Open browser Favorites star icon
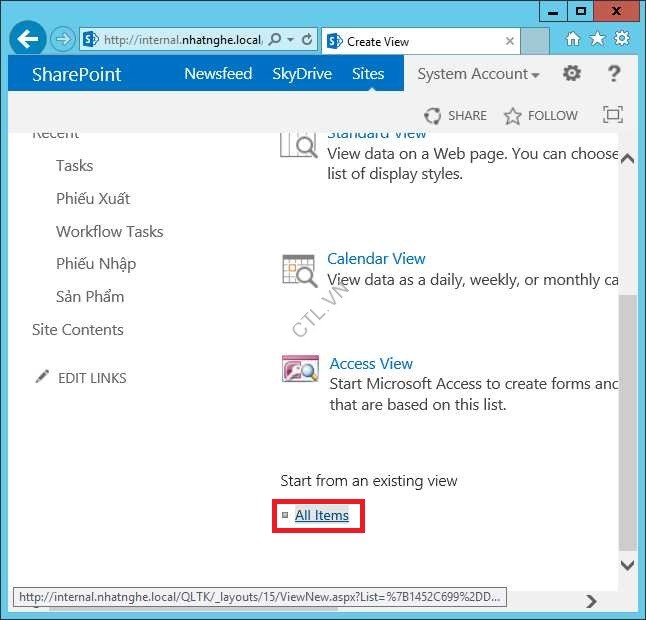Screen dimensions: 646x620 pos(597,39)
